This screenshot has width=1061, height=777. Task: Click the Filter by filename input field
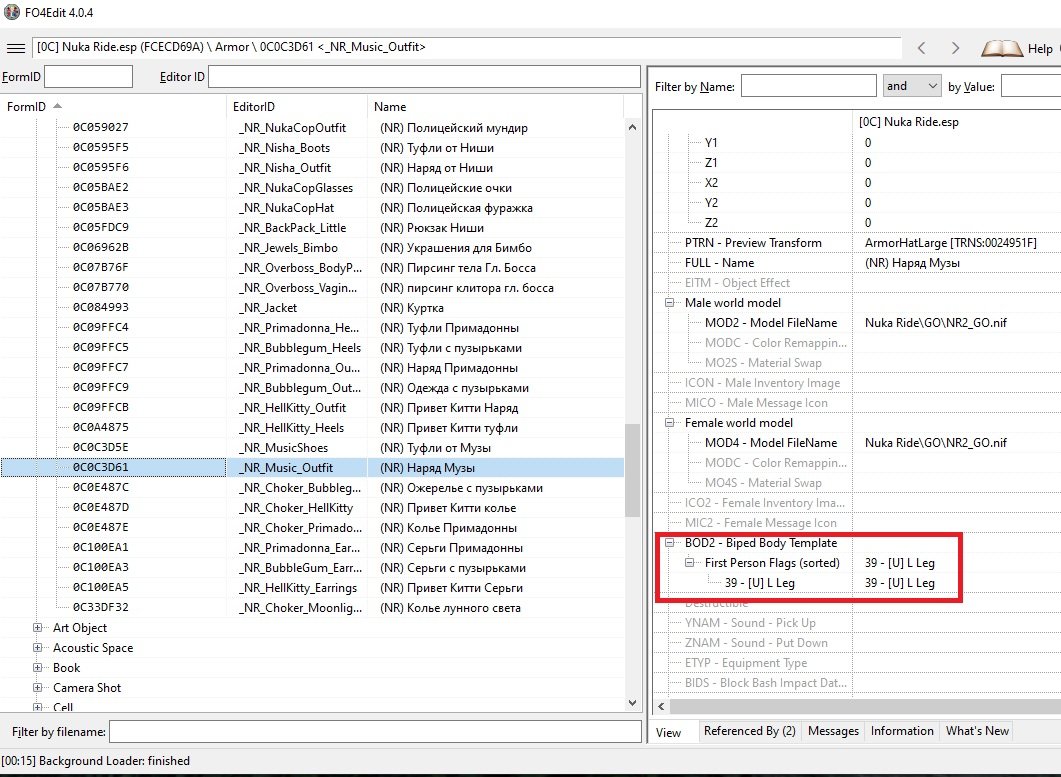[x=374, y=732]
